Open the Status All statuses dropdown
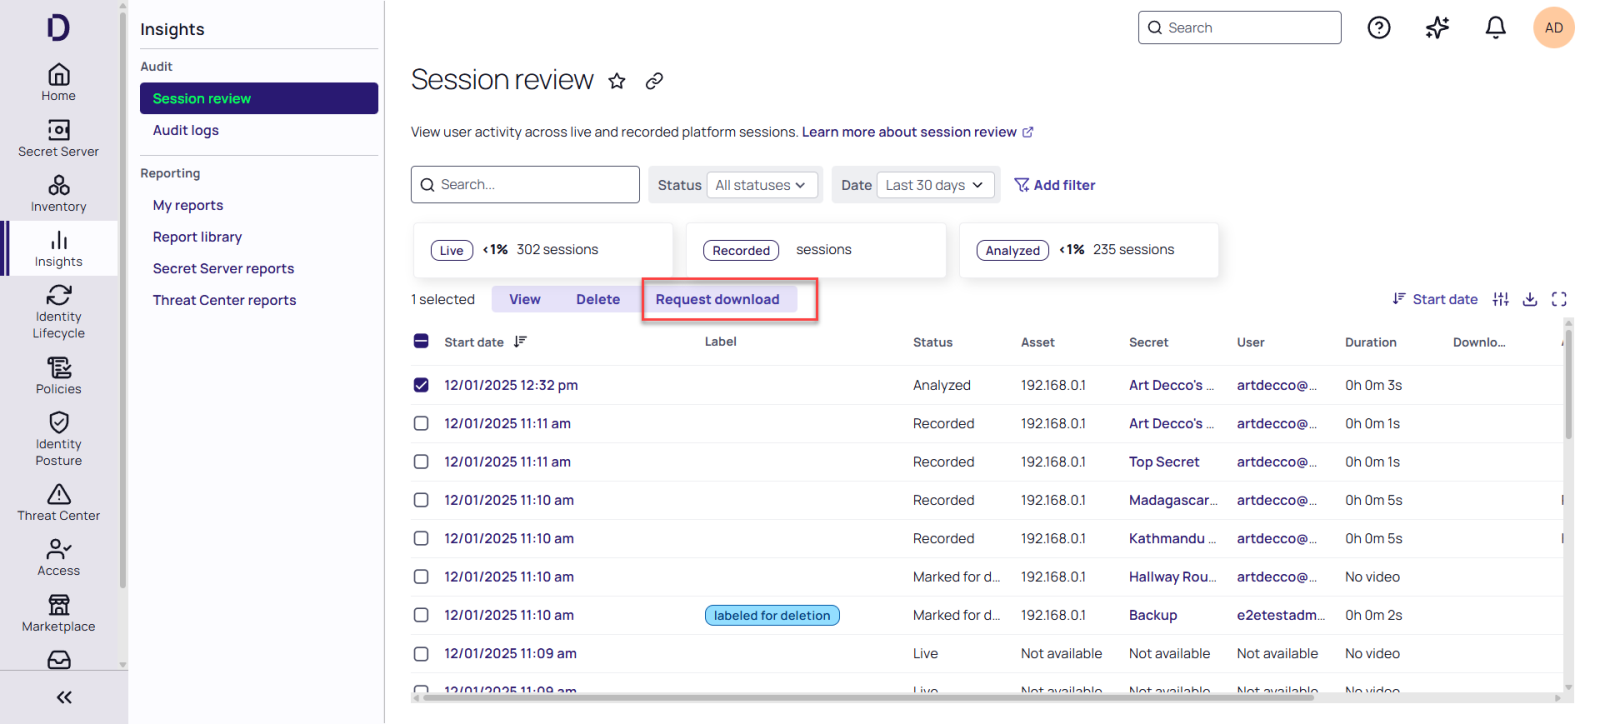This screenshot has height=724, width=1600. point(761,185)
